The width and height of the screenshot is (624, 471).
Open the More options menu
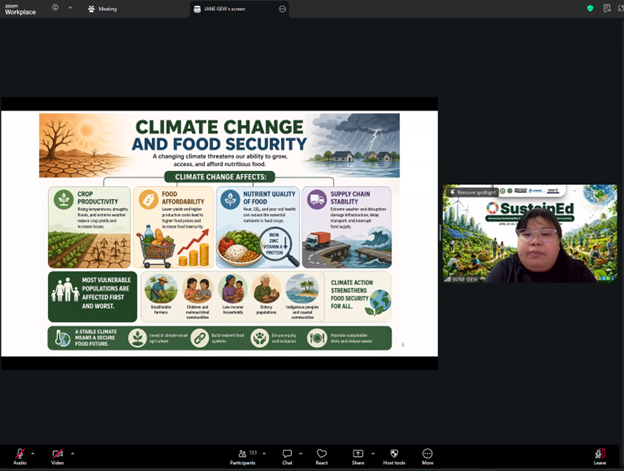pos(428,454)
